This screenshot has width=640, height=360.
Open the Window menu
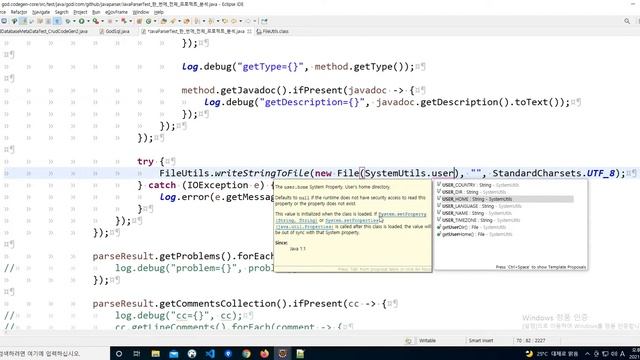pos(141,12)
